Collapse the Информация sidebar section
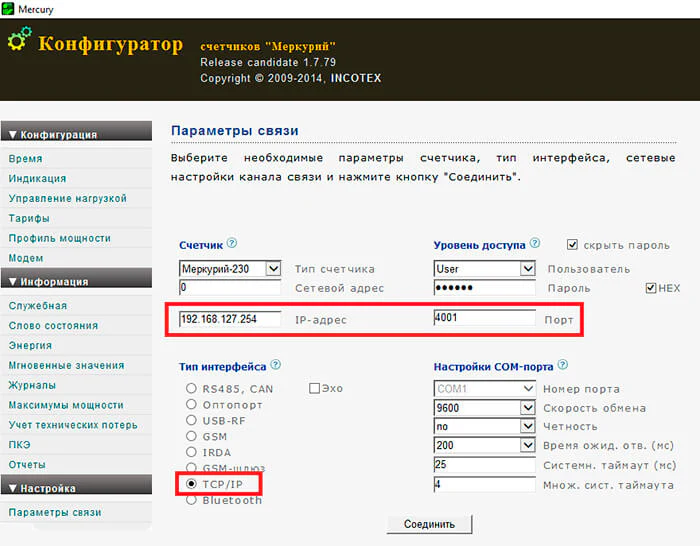Viewport: 700px width, 546px height. pyautogui.click(x=76, y=279)
